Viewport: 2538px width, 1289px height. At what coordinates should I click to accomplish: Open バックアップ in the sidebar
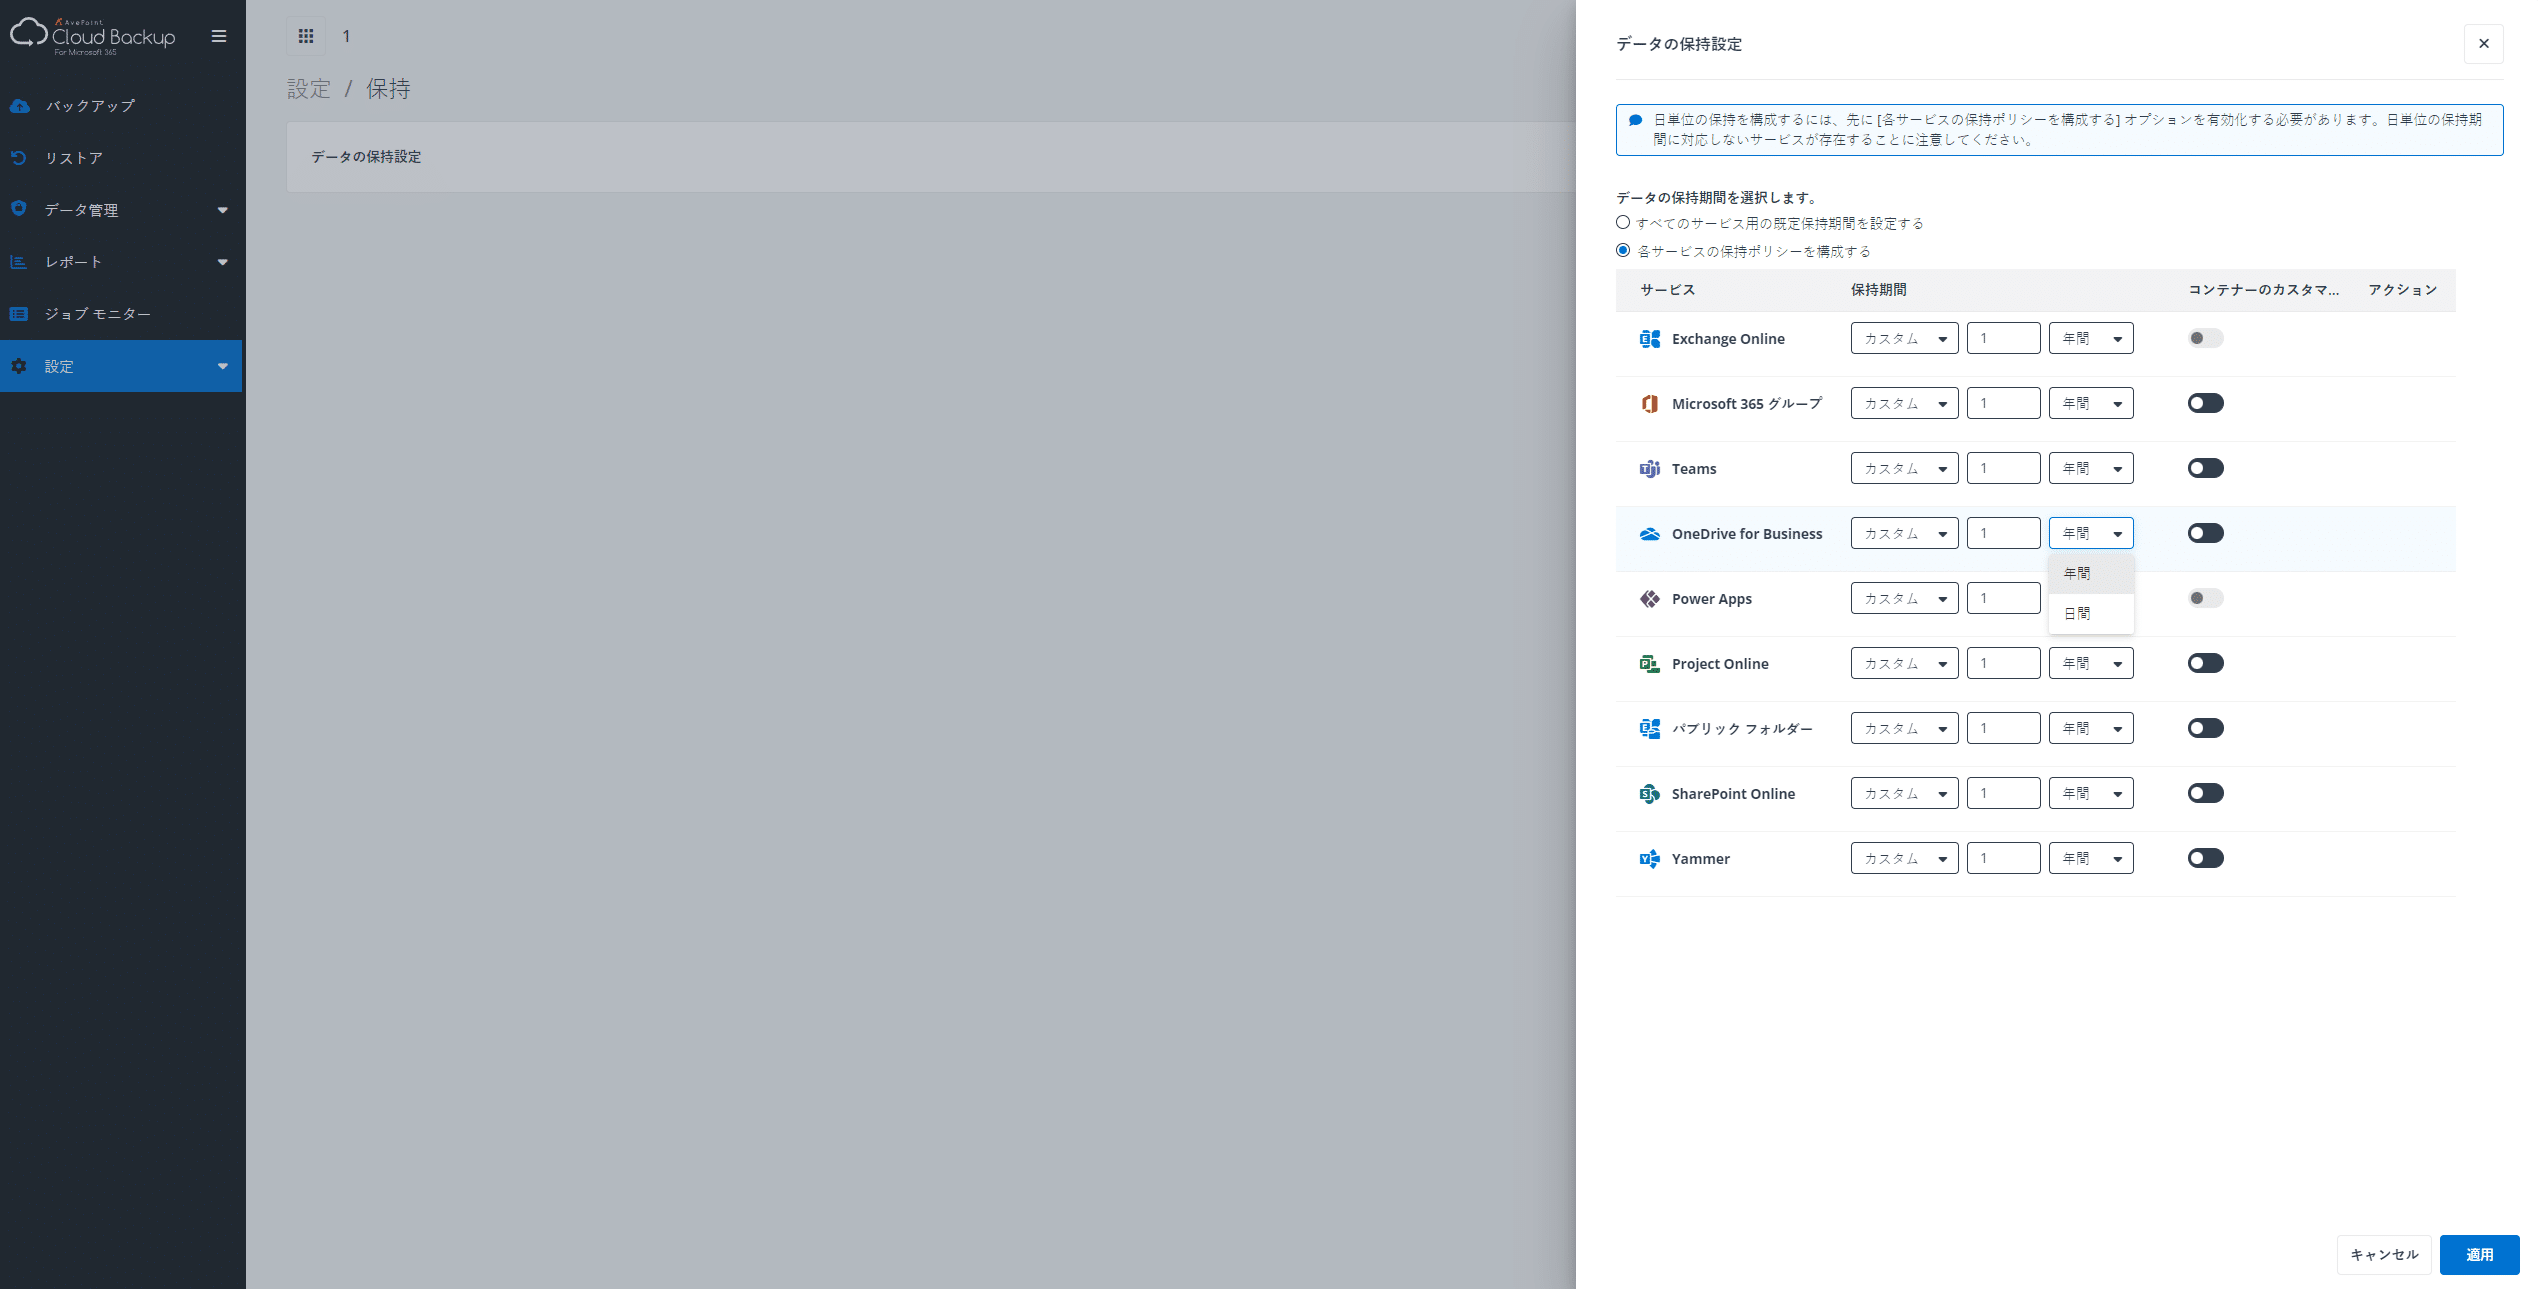121,106
